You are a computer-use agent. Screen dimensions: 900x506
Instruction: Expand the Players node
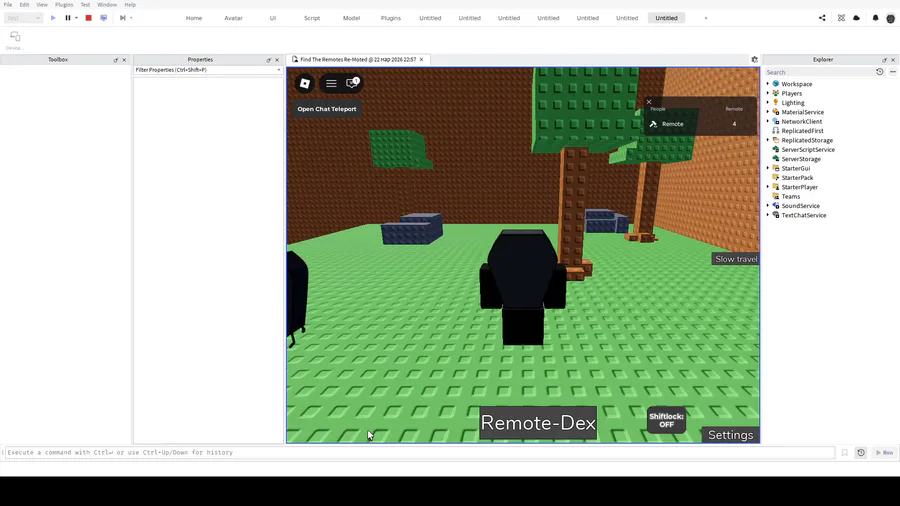point(768,93)
